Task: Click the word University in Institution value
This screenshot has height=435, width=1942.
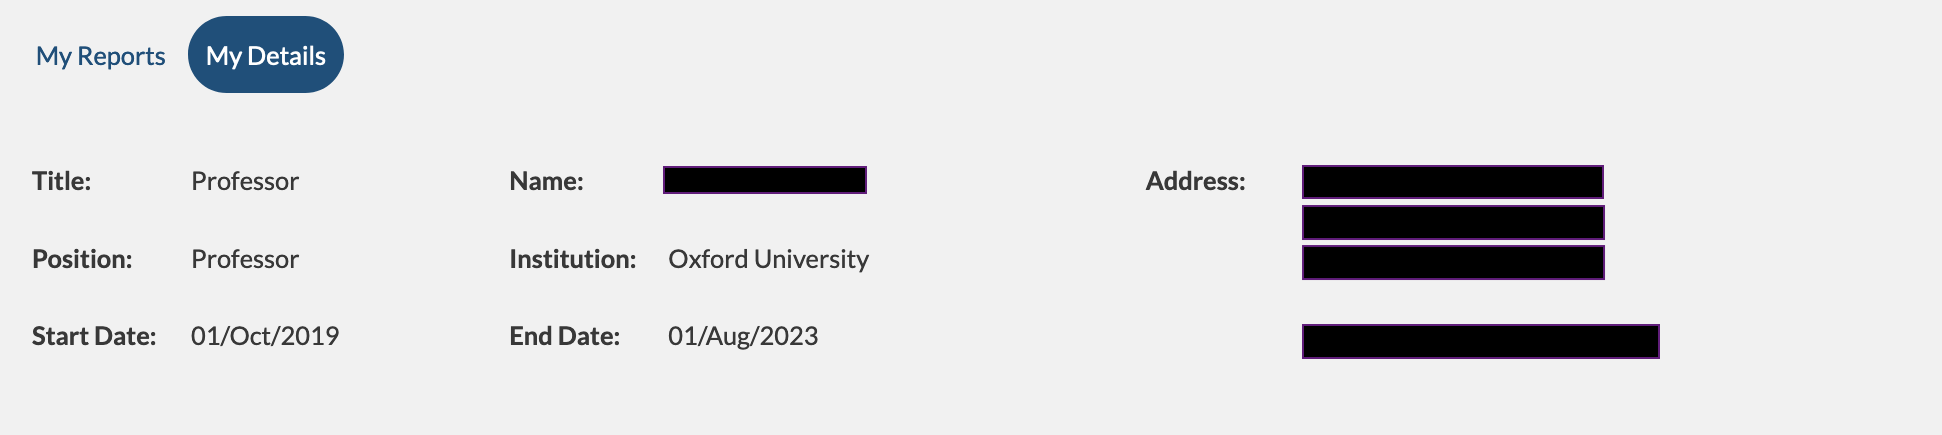Action: pyautogui.click(x=811, y=259)
